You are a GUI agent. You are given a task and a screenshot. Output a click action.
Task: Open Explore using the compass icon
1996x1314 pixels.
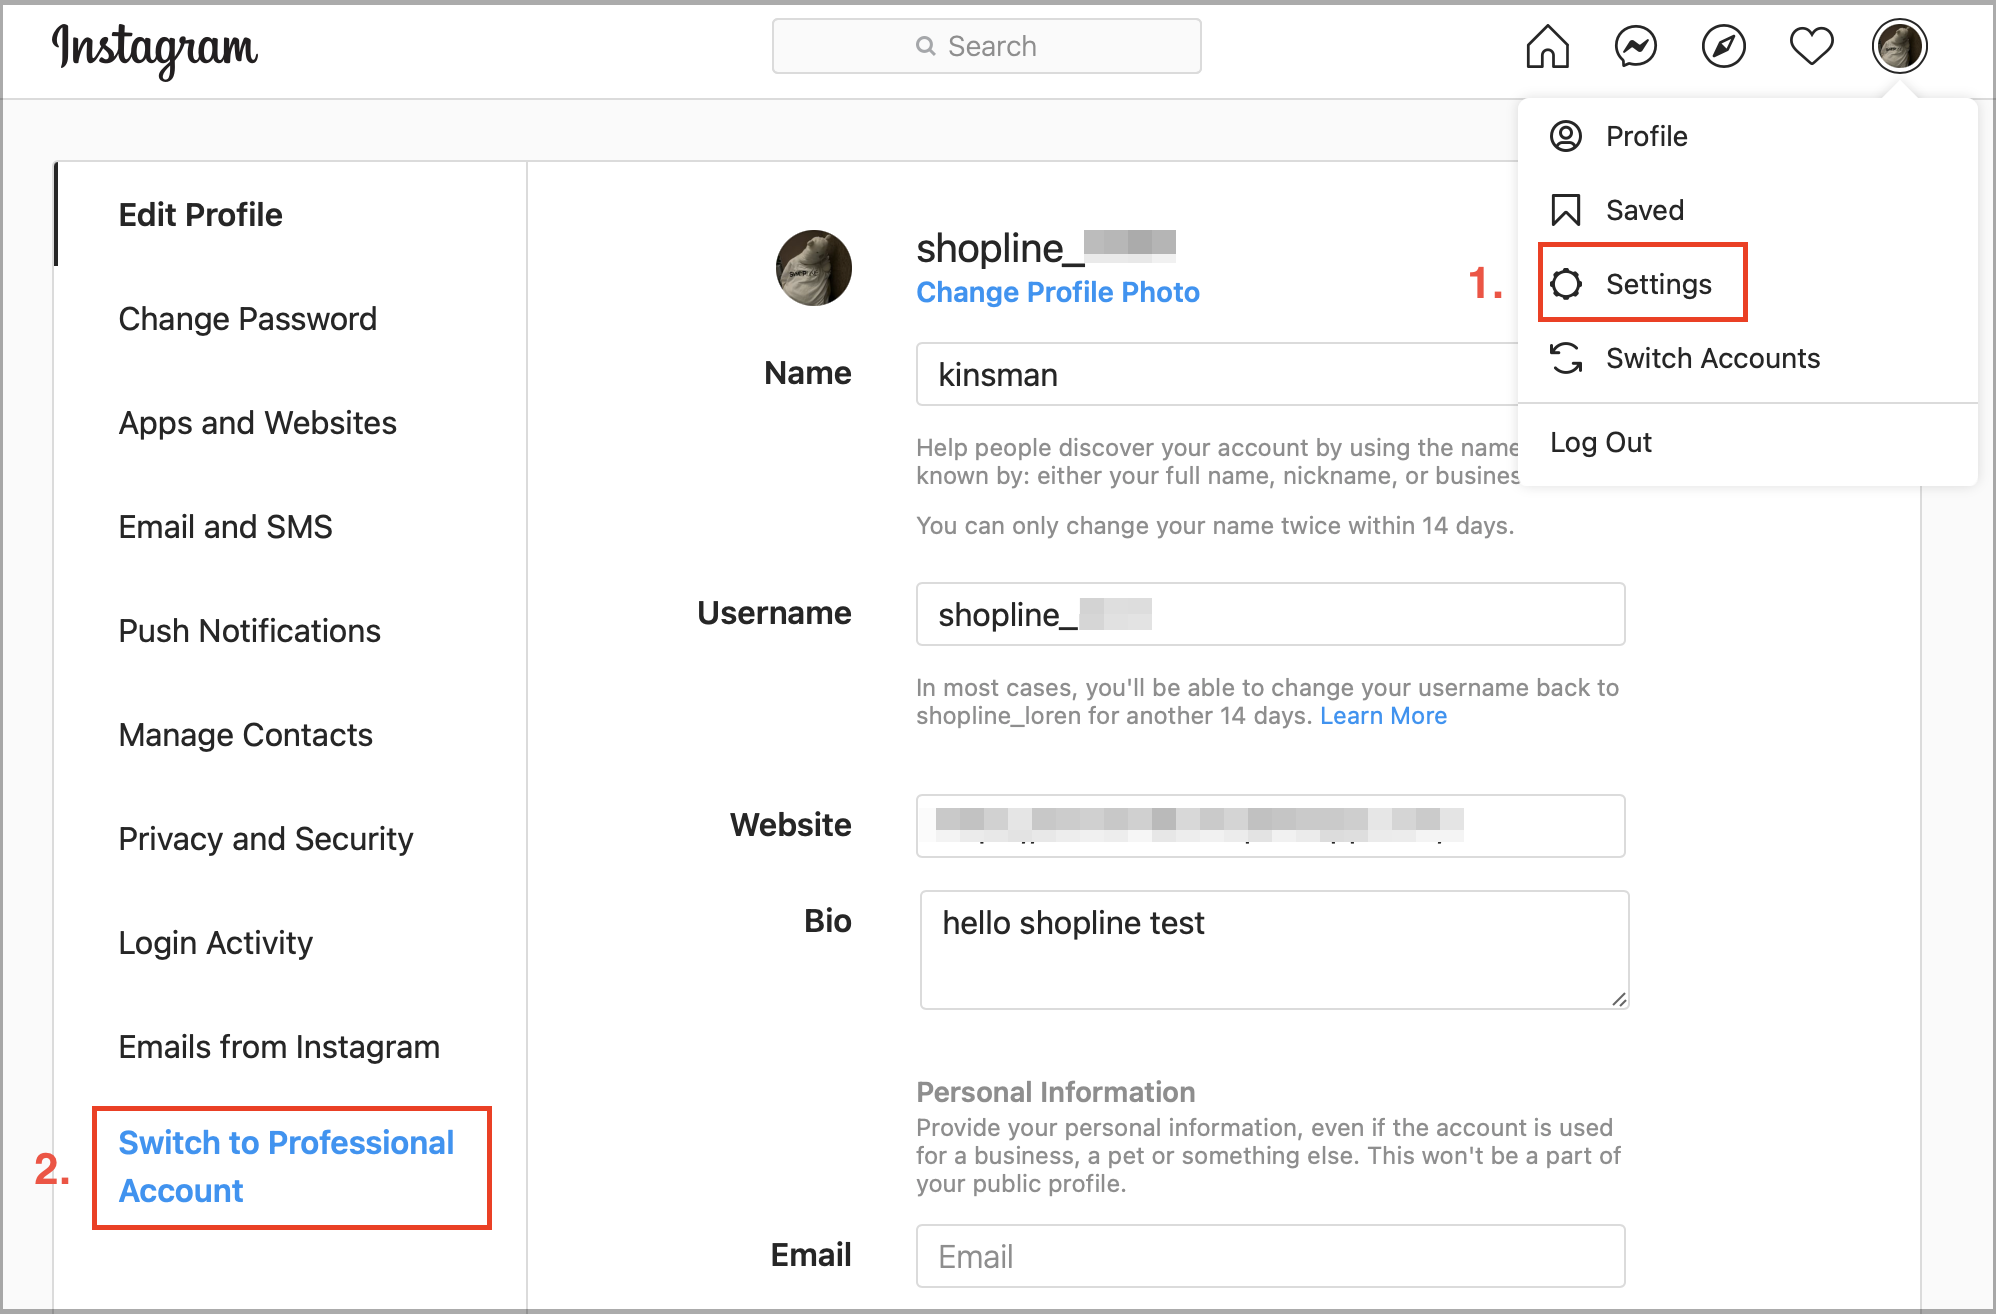pyautogui.click(x=1722, y=45)
